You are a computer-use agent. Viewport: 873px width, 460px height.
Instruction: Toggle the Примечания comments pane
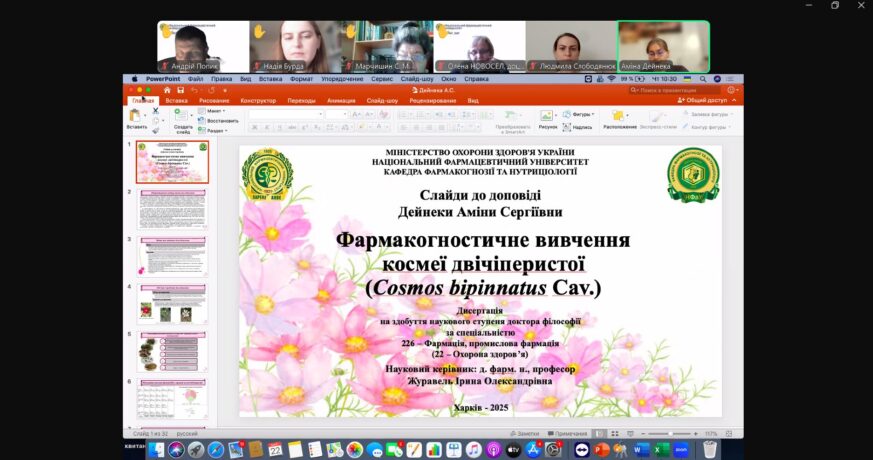569,433
